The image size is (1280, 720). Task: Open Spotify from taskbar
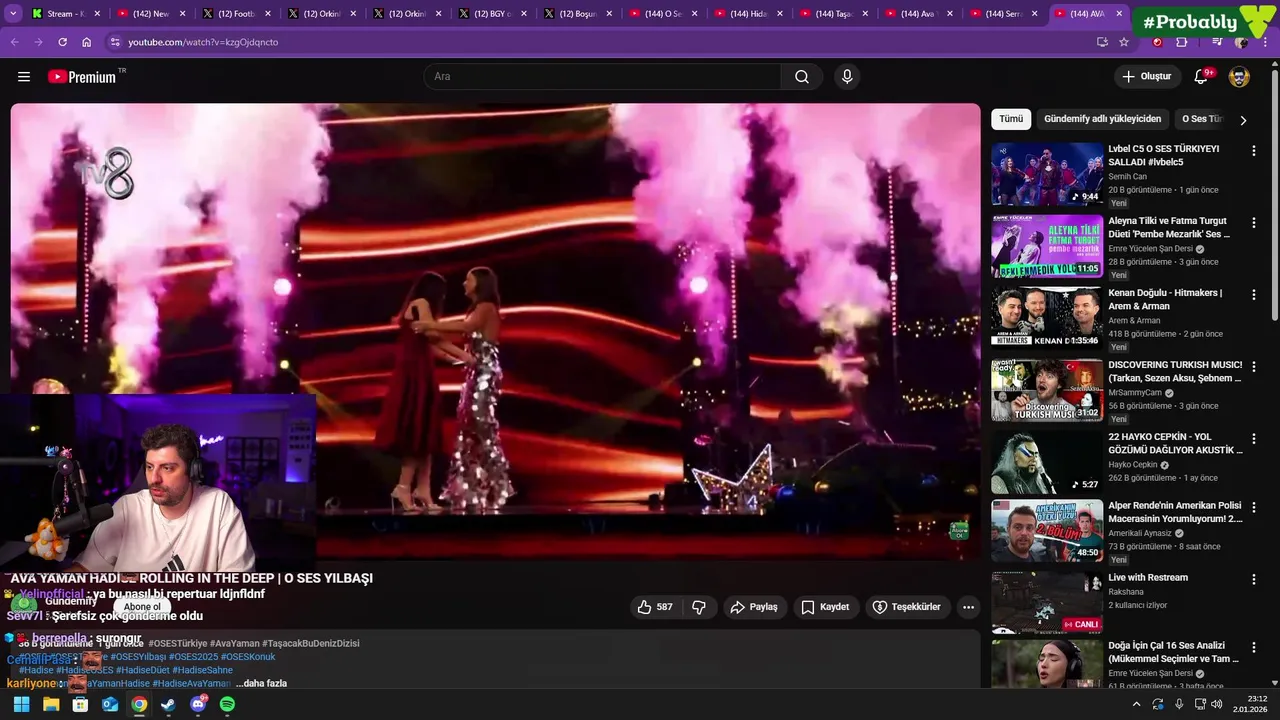tap(227, 704)
